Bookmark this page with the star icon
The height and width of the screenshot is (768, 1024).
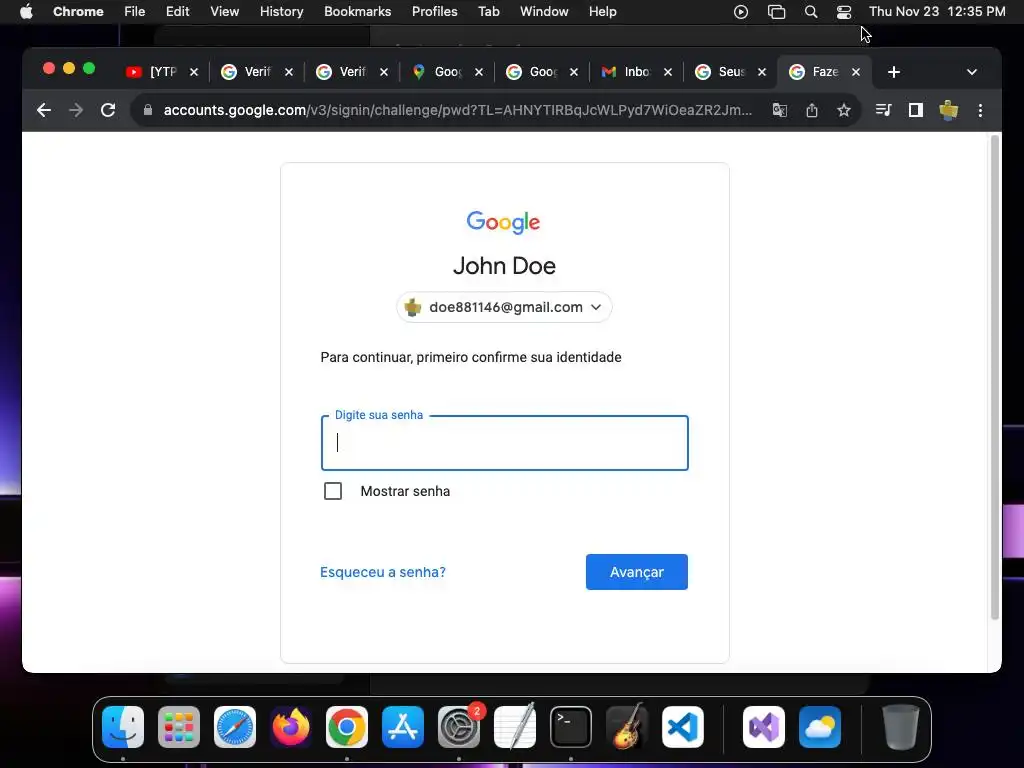(844, 110)
